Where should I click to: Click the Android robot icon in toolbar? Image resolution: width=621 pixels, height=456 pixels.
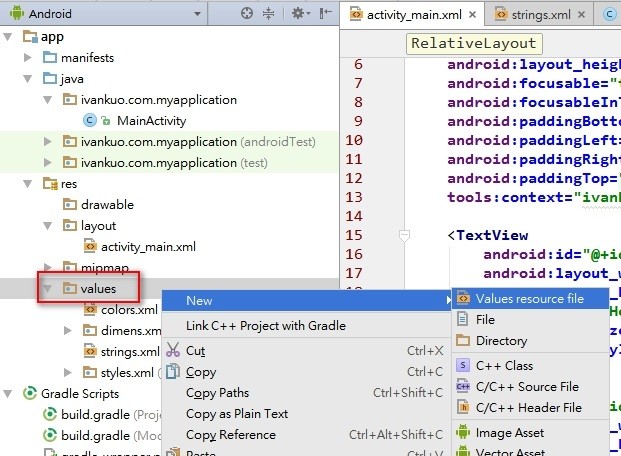pyautogui.click(x=17, y=13)
